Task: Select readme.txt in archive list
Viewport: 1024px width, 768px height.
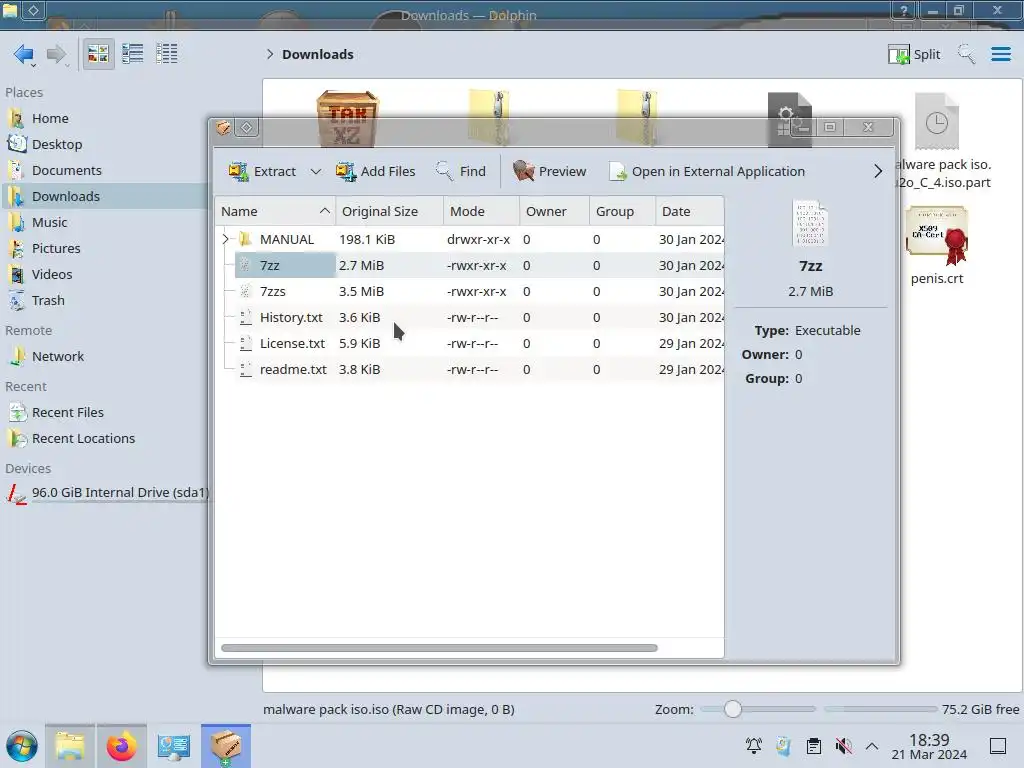Action: (x=470, y=370)
